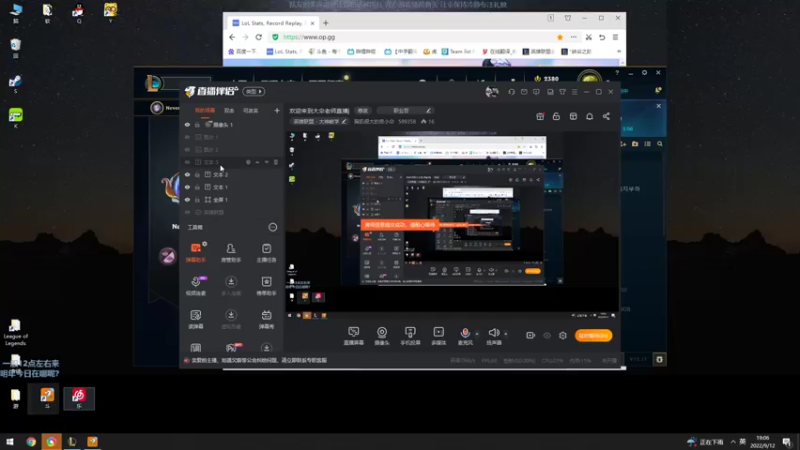800x450 pixels.
Task: Open new browser tab with plus
Action: pos(326,23)
